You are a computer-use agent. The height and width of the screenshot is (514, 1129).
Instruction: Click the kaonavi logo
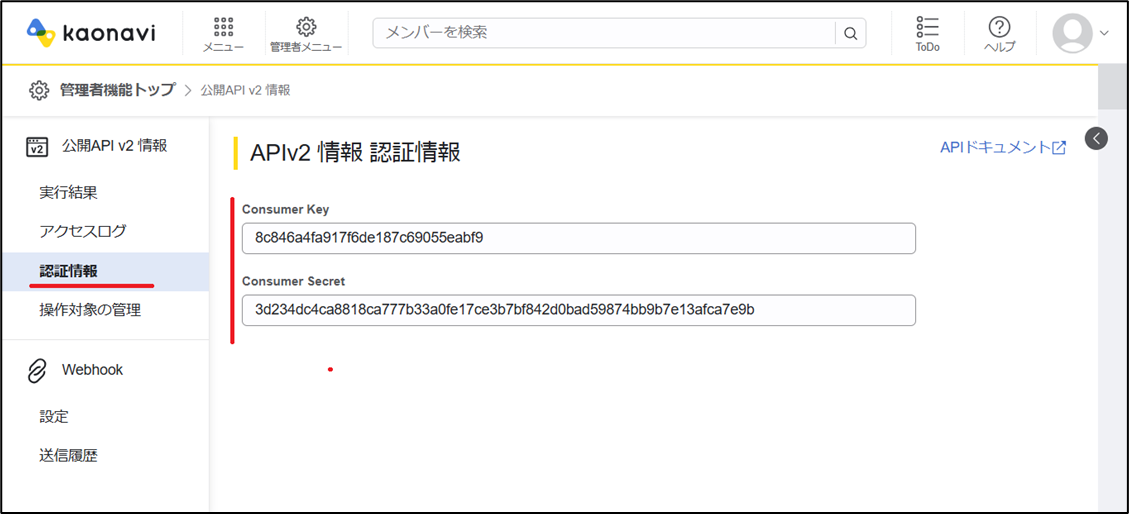click(91, 33)
